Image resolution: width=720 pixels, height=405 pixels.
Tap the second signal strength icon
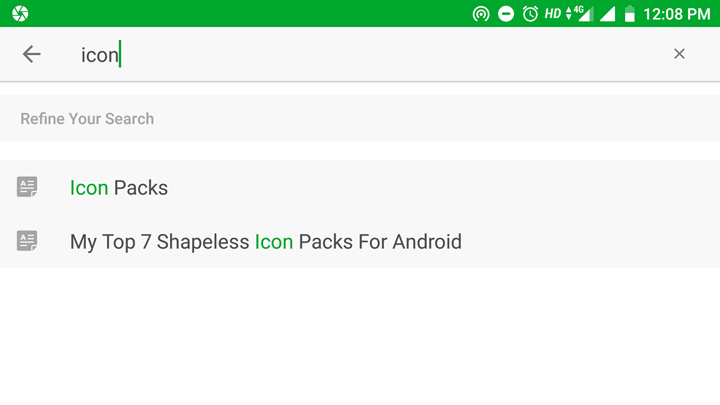click(608, 14)
